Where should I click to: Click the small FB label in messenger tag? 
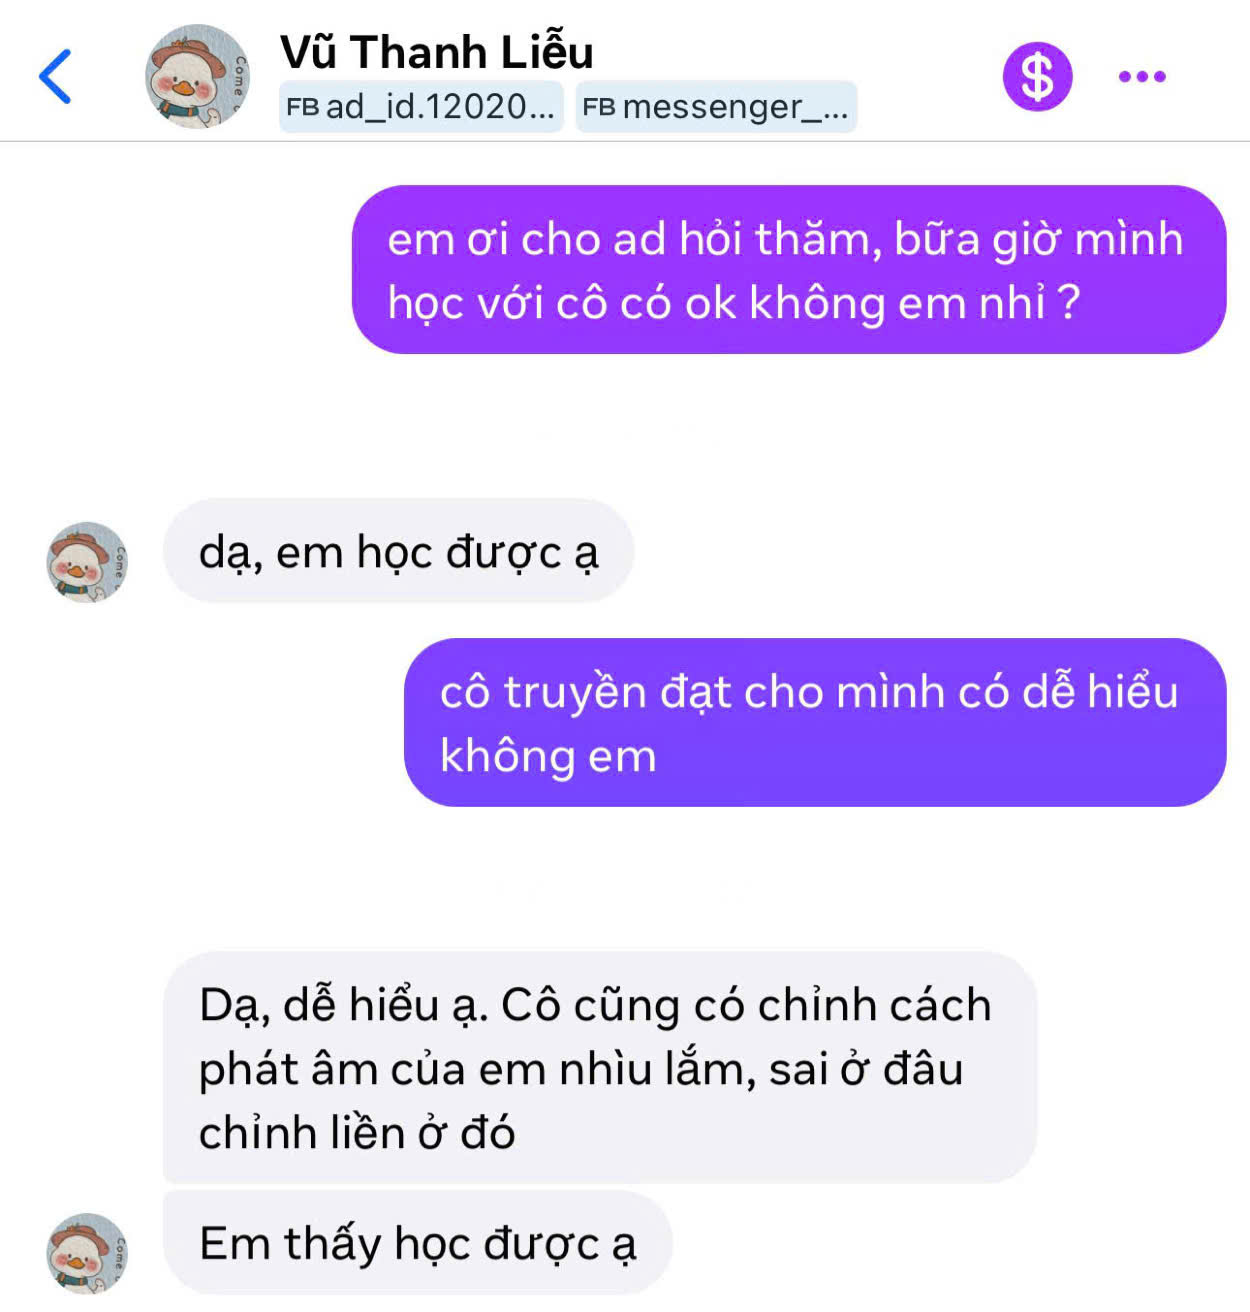click(599, 107)
